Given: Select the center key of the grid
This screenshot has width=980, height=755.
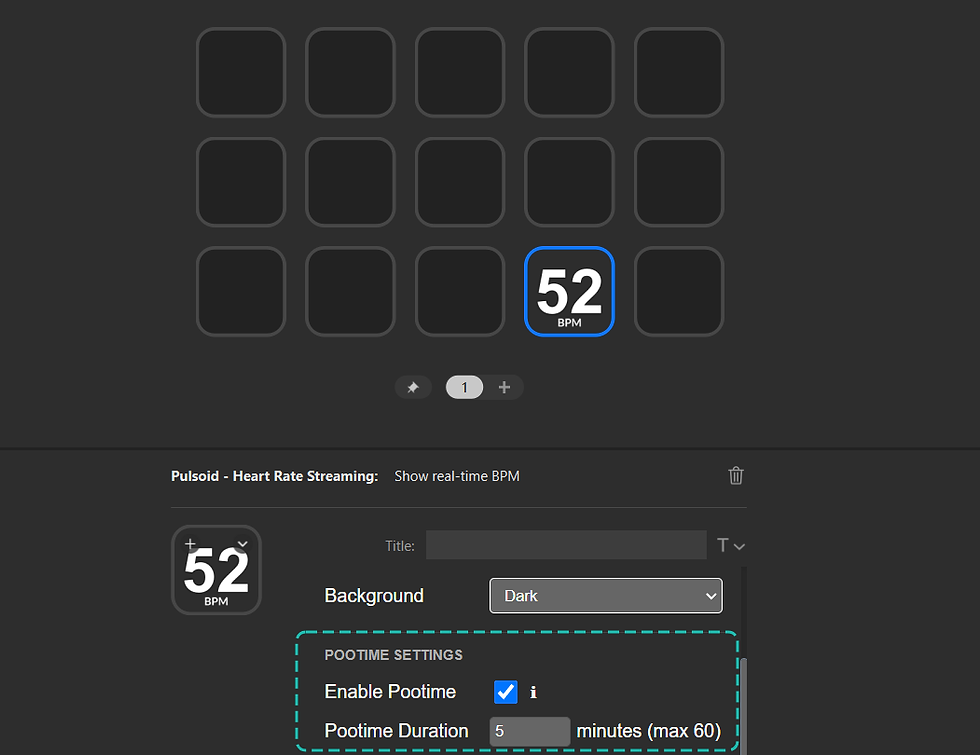Looking at the screenshot, I should click(460, 182).
